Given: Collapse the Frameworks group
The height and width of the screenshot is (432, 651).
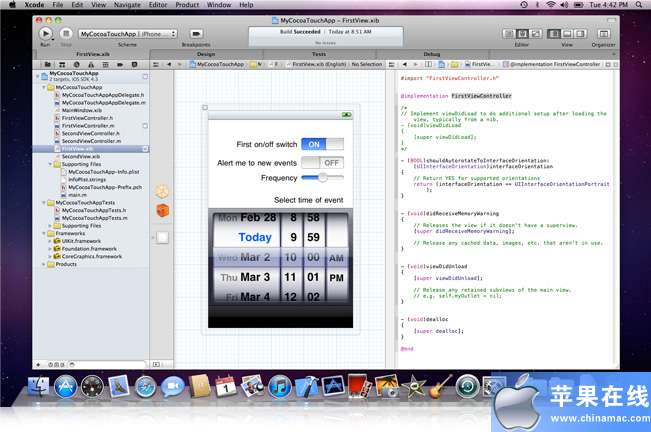Looking at the screenshot, I should point(43,233).
